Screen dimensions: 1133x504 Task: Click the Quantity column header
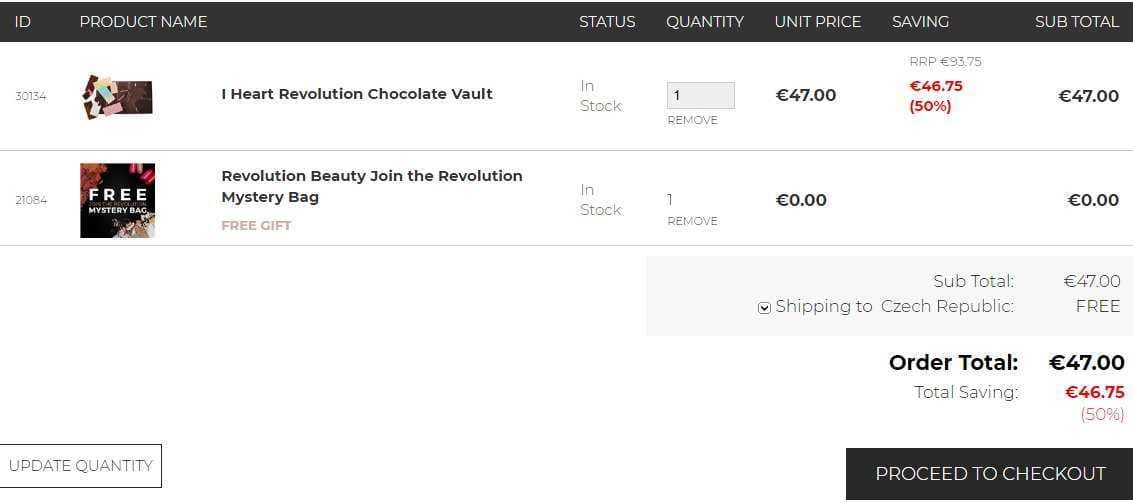[705, 21]
